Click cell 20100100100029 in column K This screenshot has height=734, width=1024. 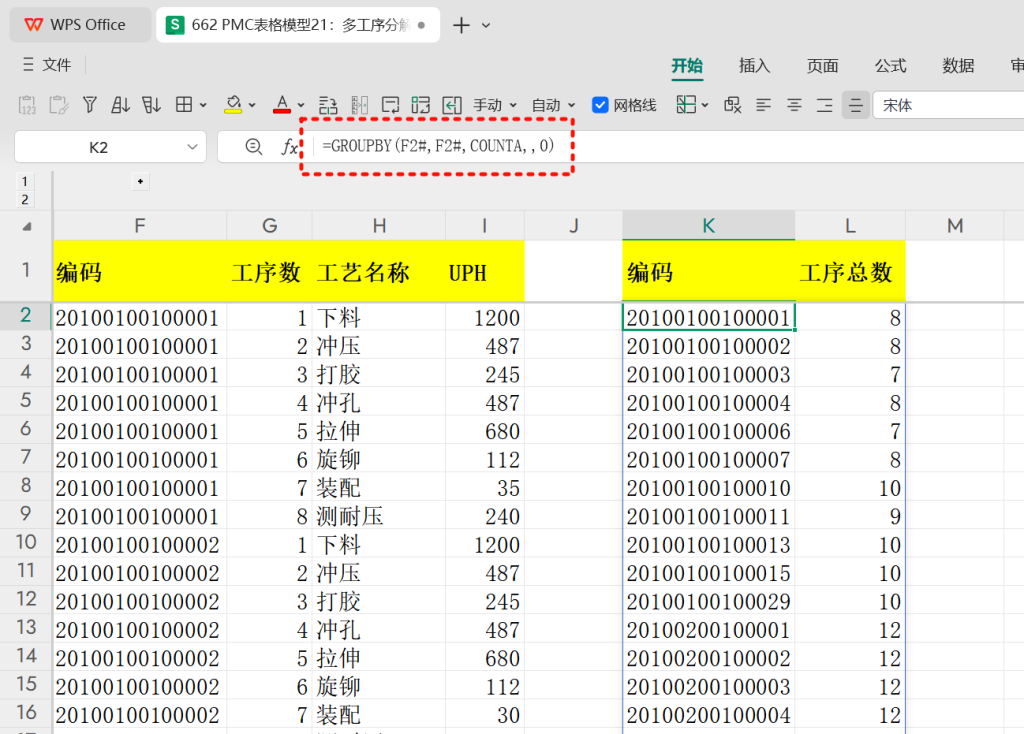[x=709, y=601]
